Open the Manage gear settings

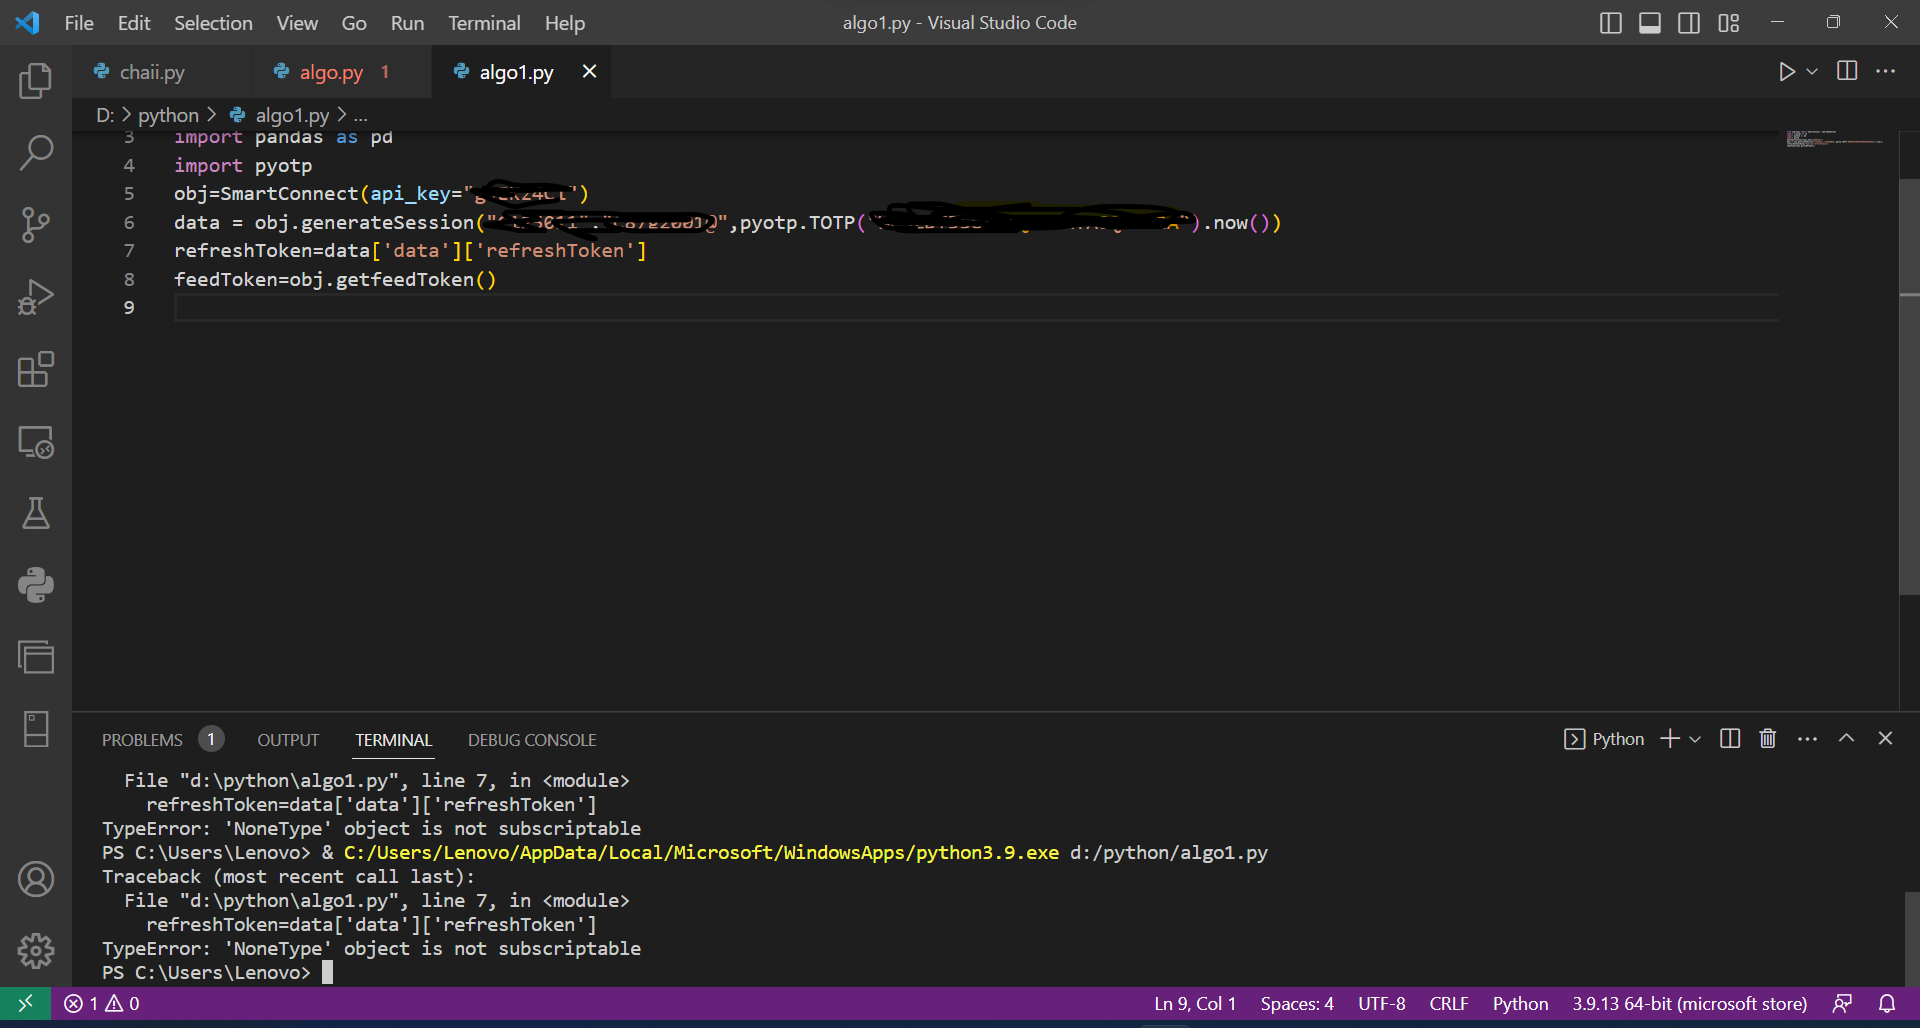click(36, 951)
